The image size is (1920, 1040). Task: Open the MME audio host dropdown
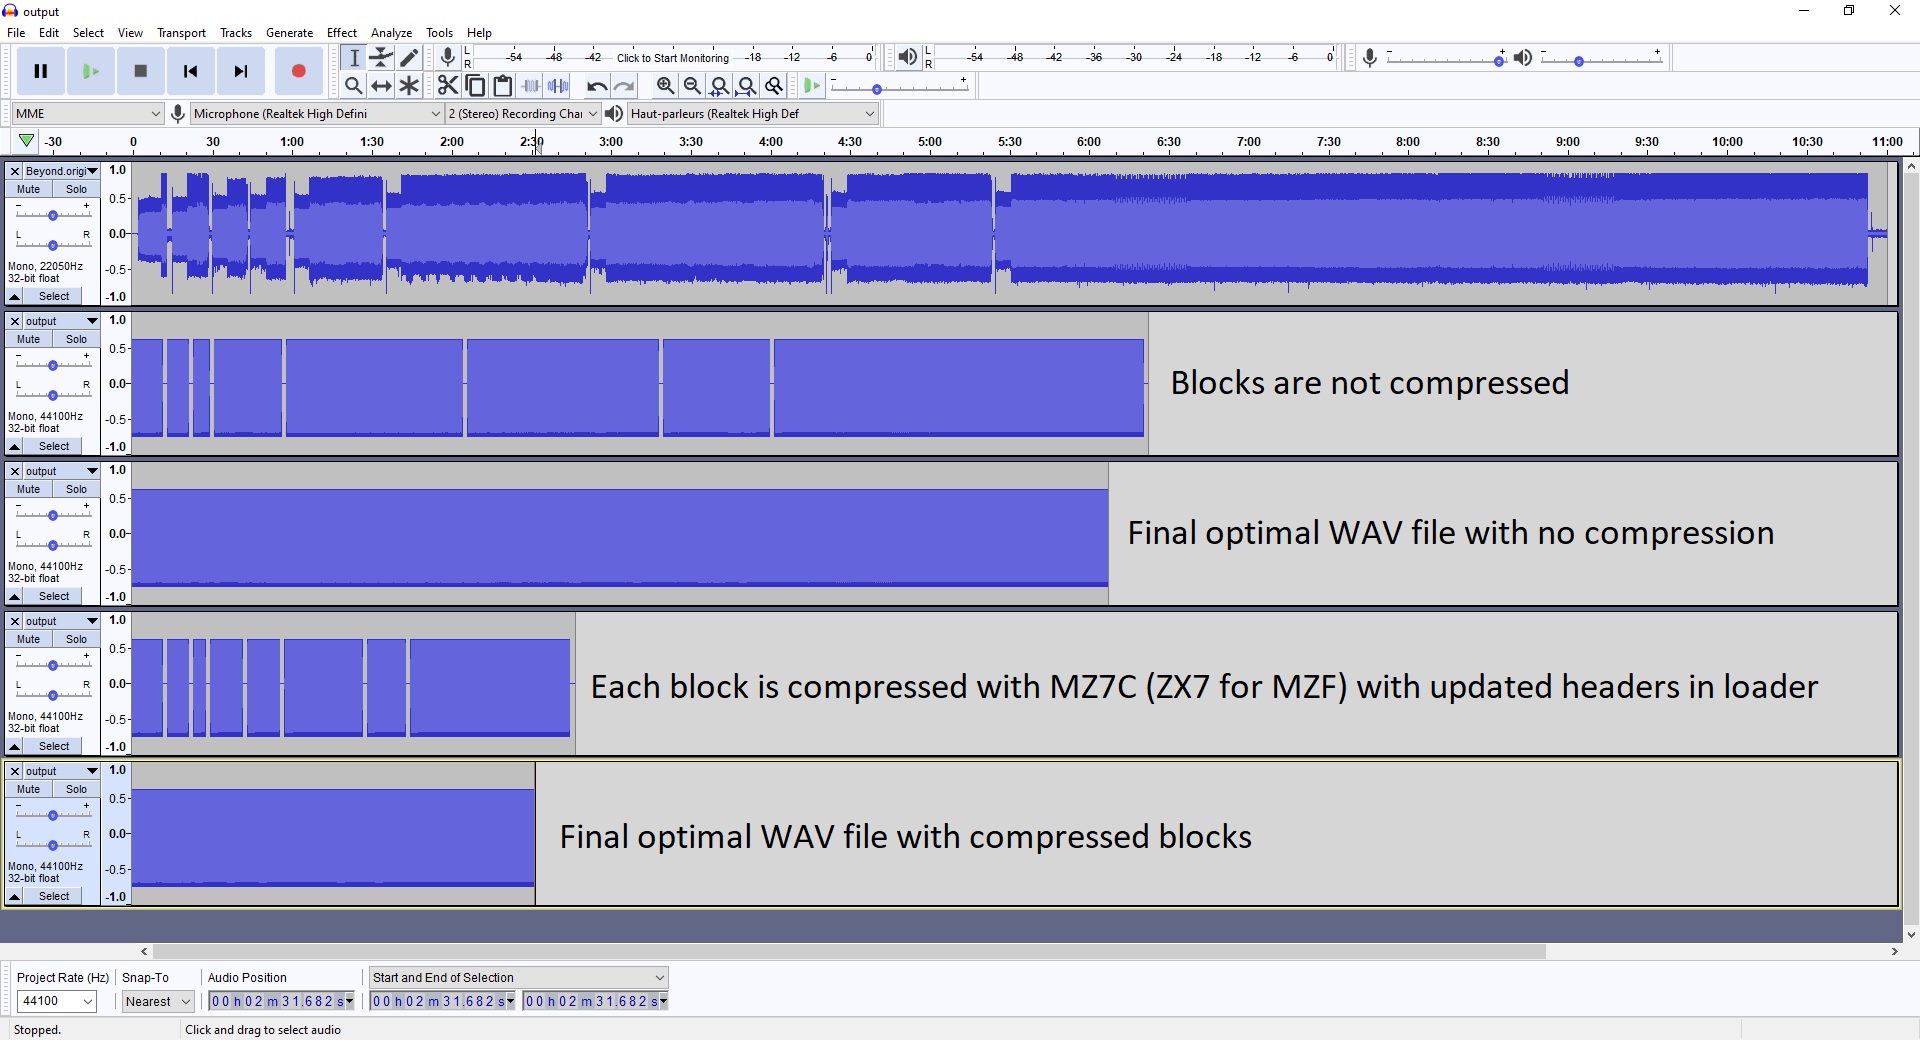(x=87, y=114)
